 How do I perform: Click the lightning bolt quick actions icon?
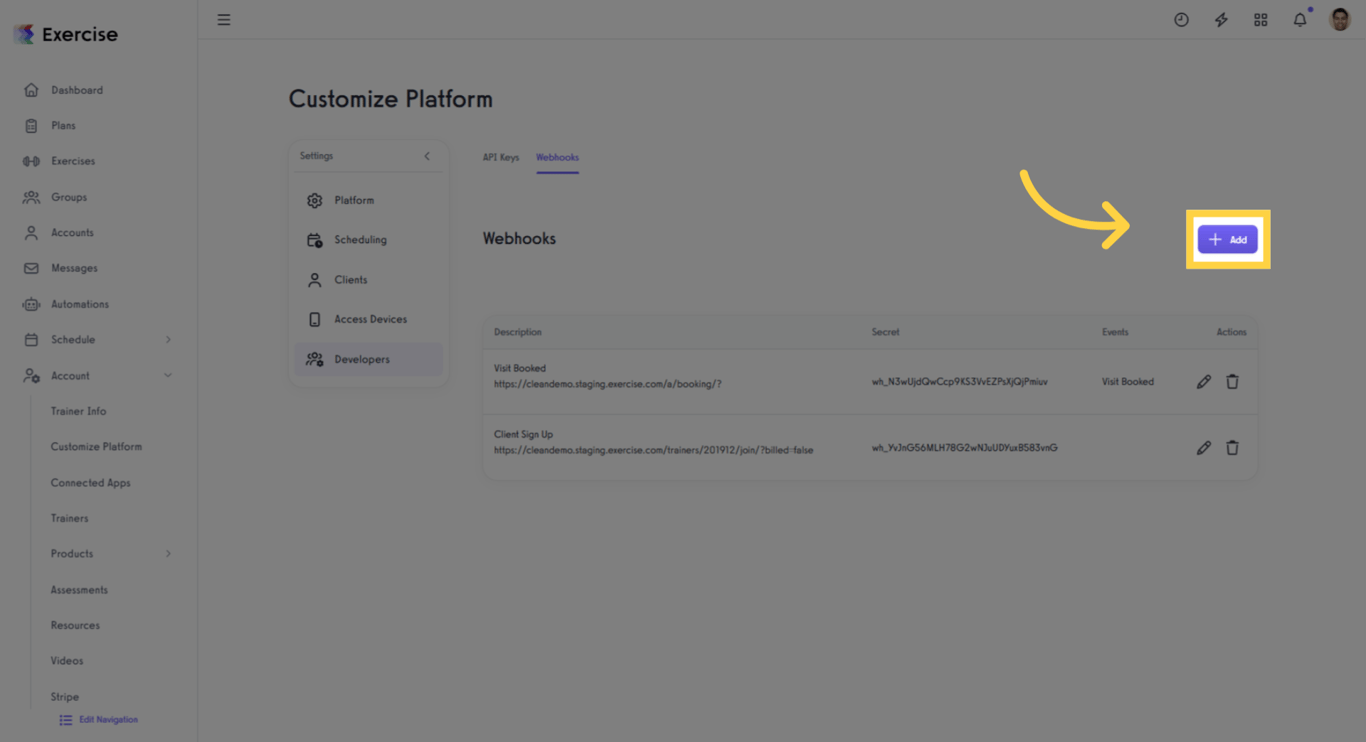1221,19
